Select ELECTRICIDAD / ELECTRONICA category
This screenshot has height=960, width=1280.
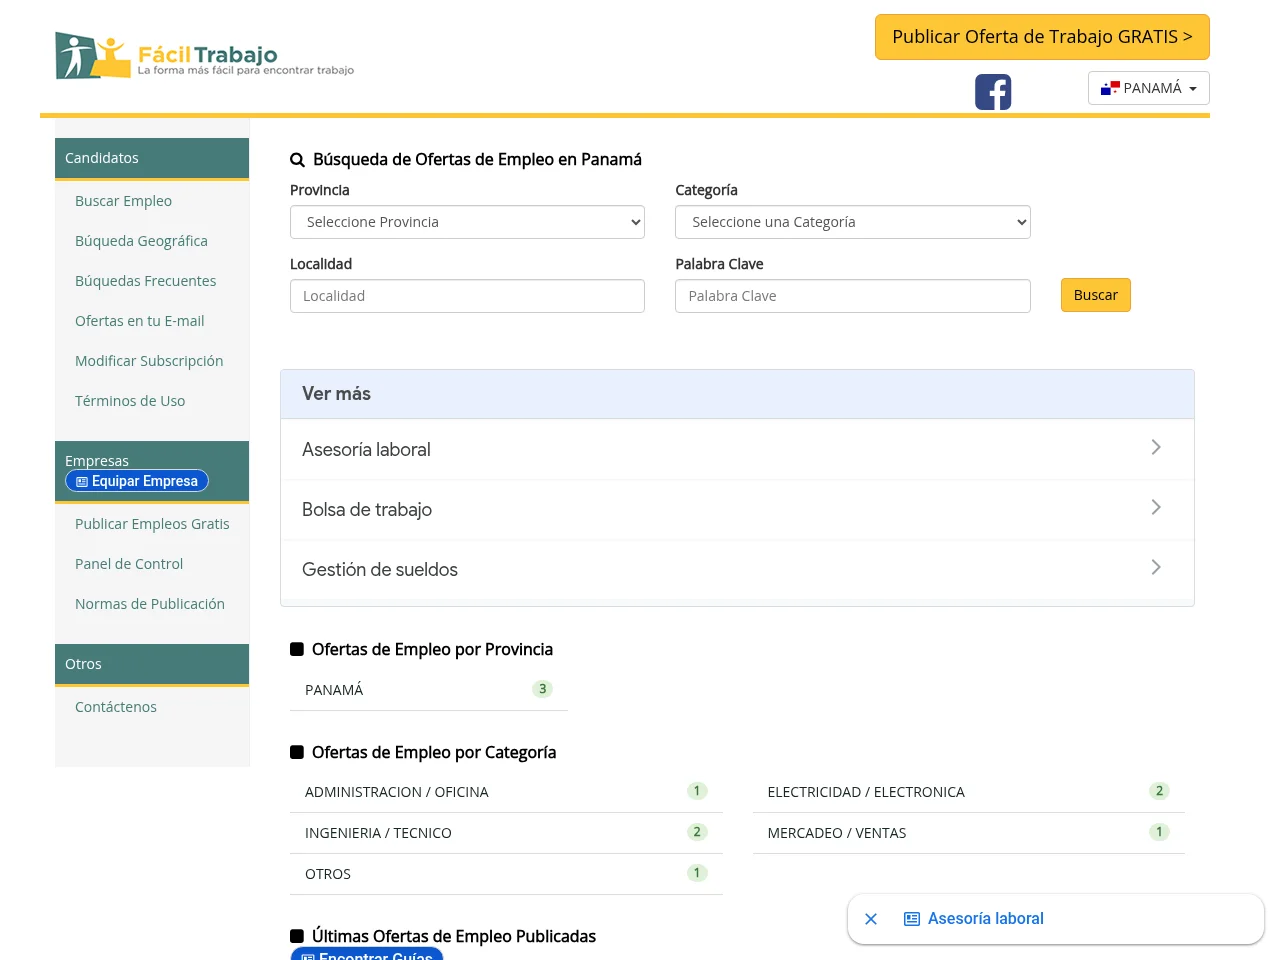point(969,792)
